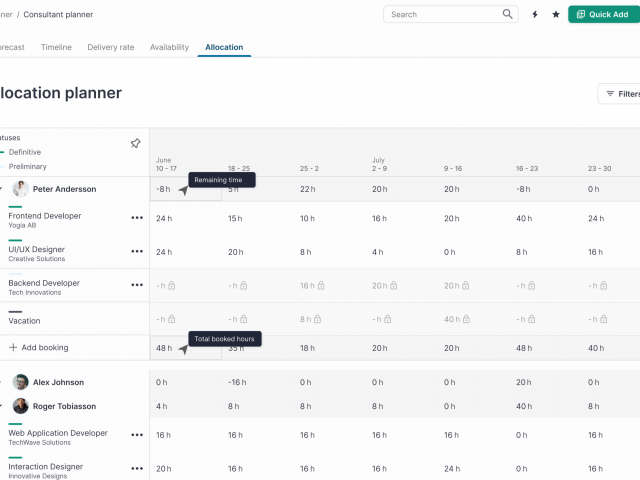Click the lightning bolt icon in header

(x=535, y=15)
